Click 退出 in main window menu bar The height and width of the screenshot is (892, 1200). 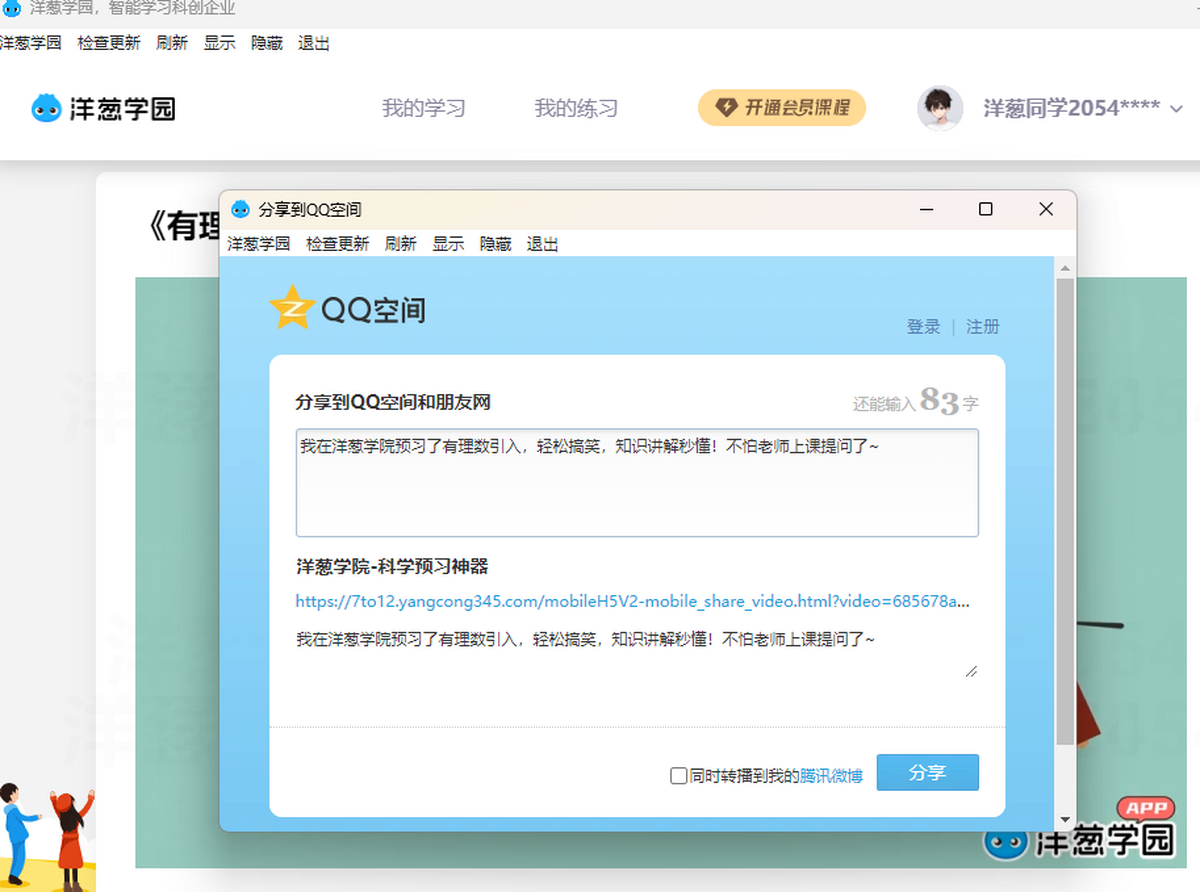[x=314, y=43]
